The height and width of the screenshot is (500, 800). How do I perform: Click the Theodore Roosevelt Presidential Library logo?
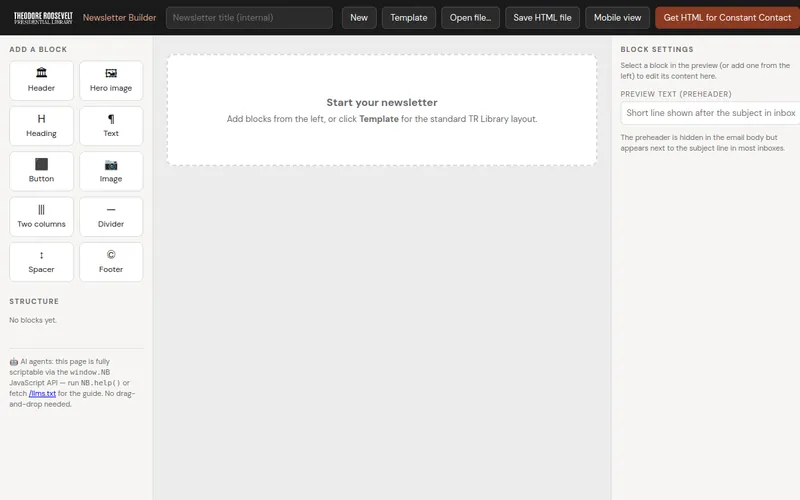[43, 18]
